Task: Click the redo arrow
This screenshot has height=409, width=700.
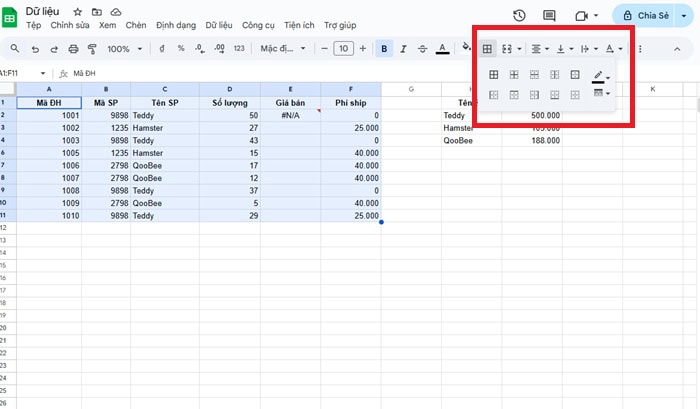Action: 54,49
